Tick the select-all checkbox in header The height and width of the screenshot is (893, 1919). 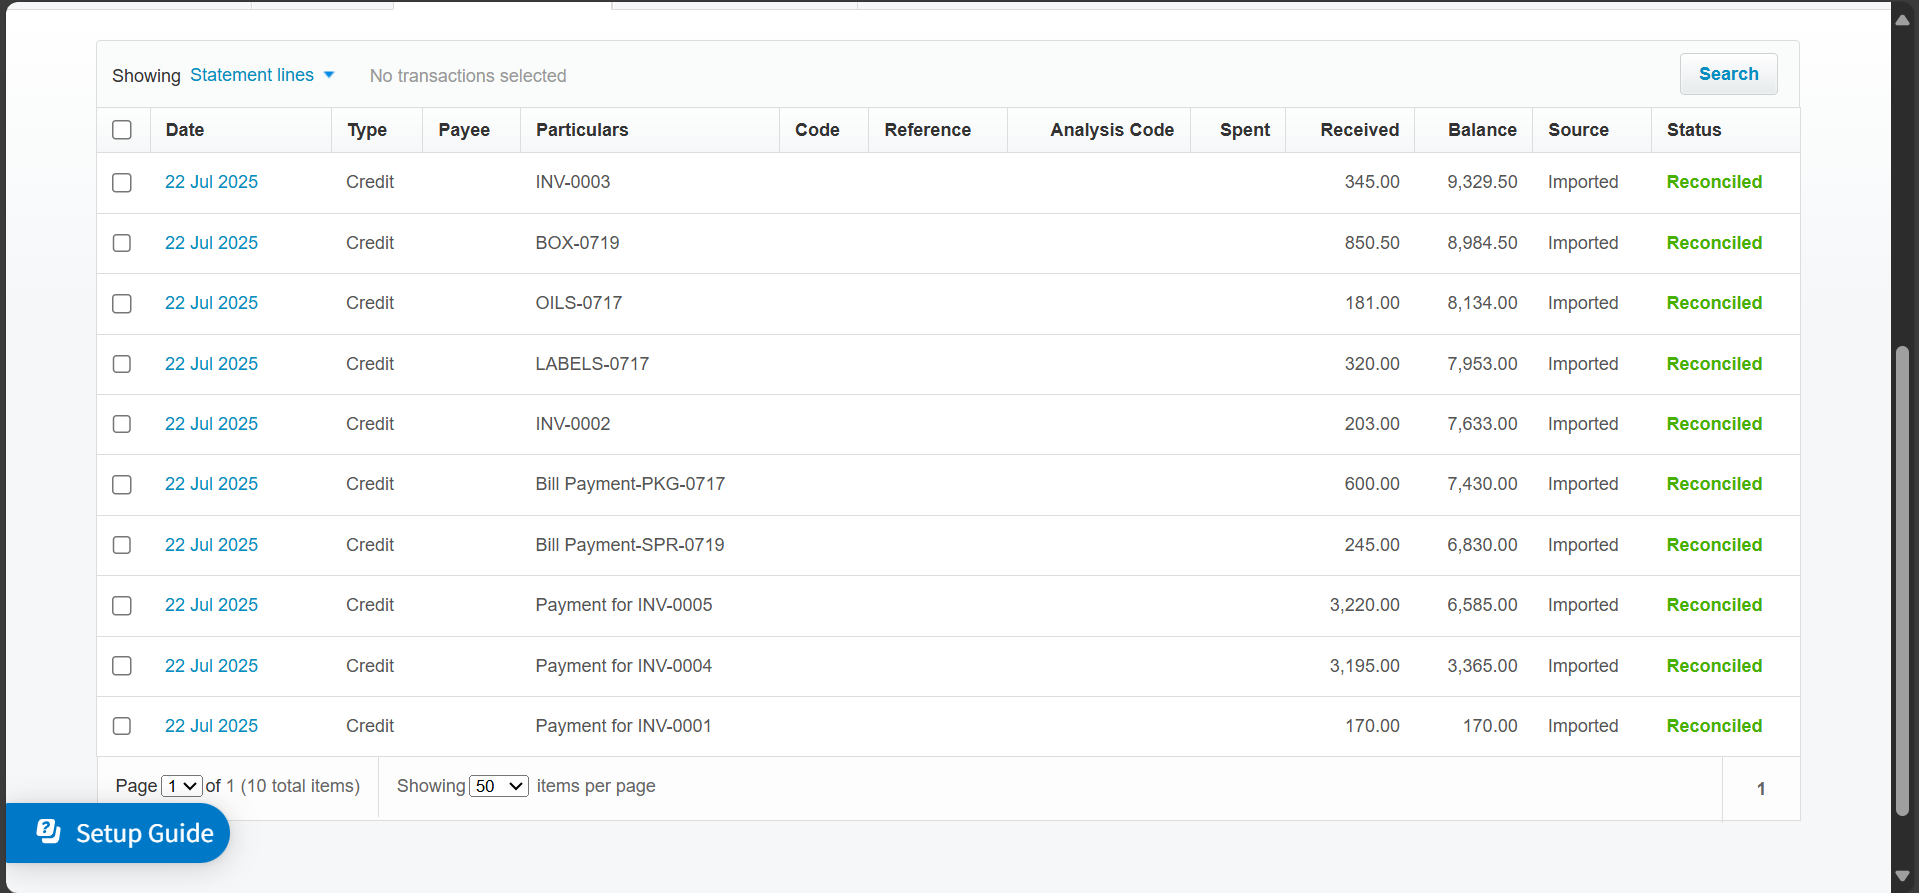tap(122, 130)
